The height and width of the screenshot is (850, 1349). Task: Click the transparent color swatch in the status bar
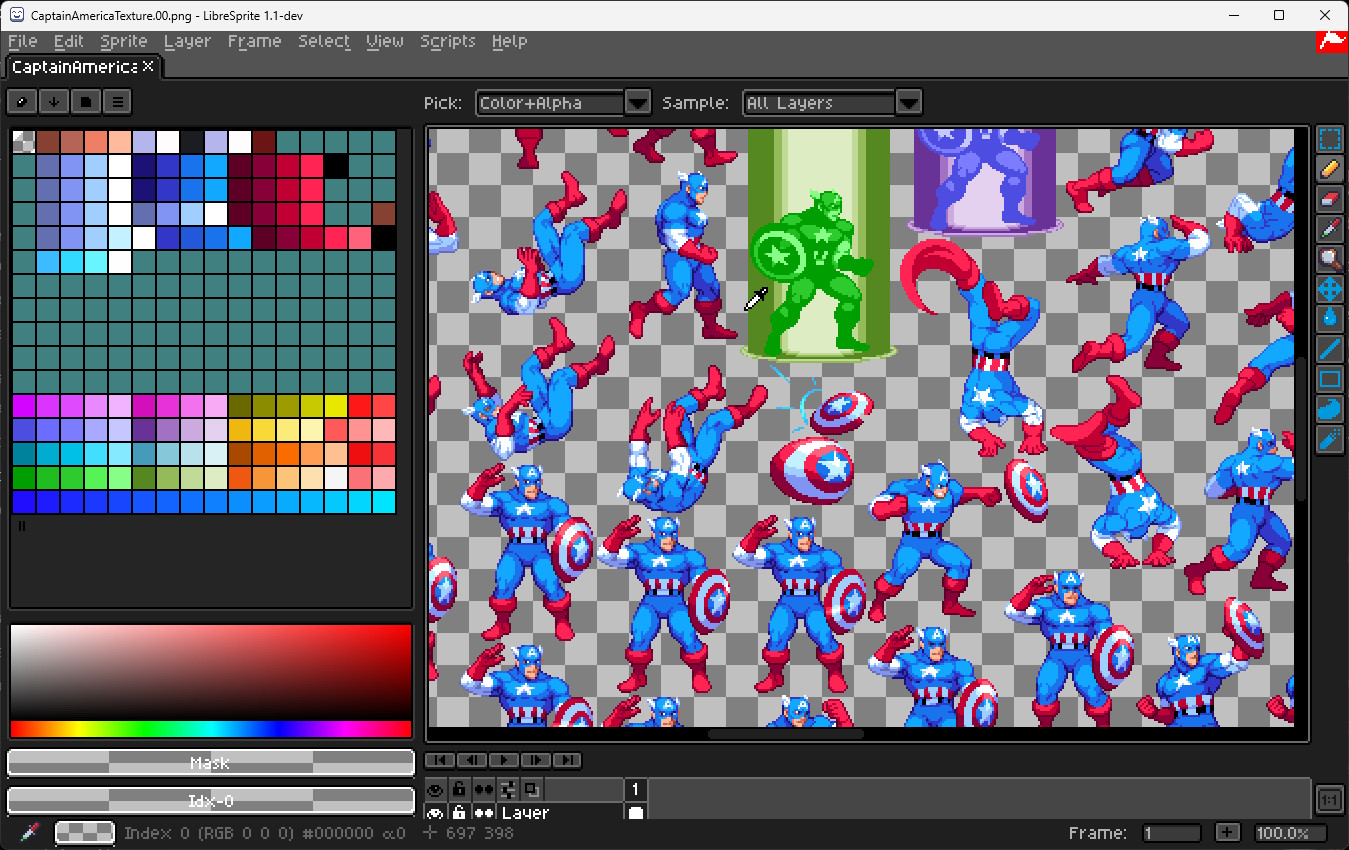click(x=84, y=832)
